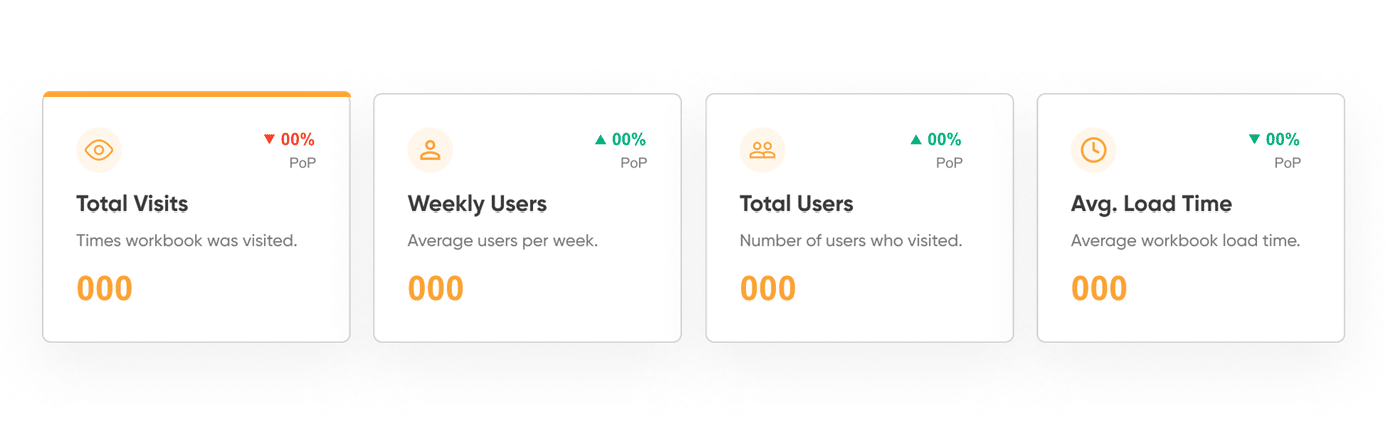Image resolution: width=1386 pixels, height=422 pixels.
Task: Click 'Times workbook was visited.' description text
Action: click(187, 241)
